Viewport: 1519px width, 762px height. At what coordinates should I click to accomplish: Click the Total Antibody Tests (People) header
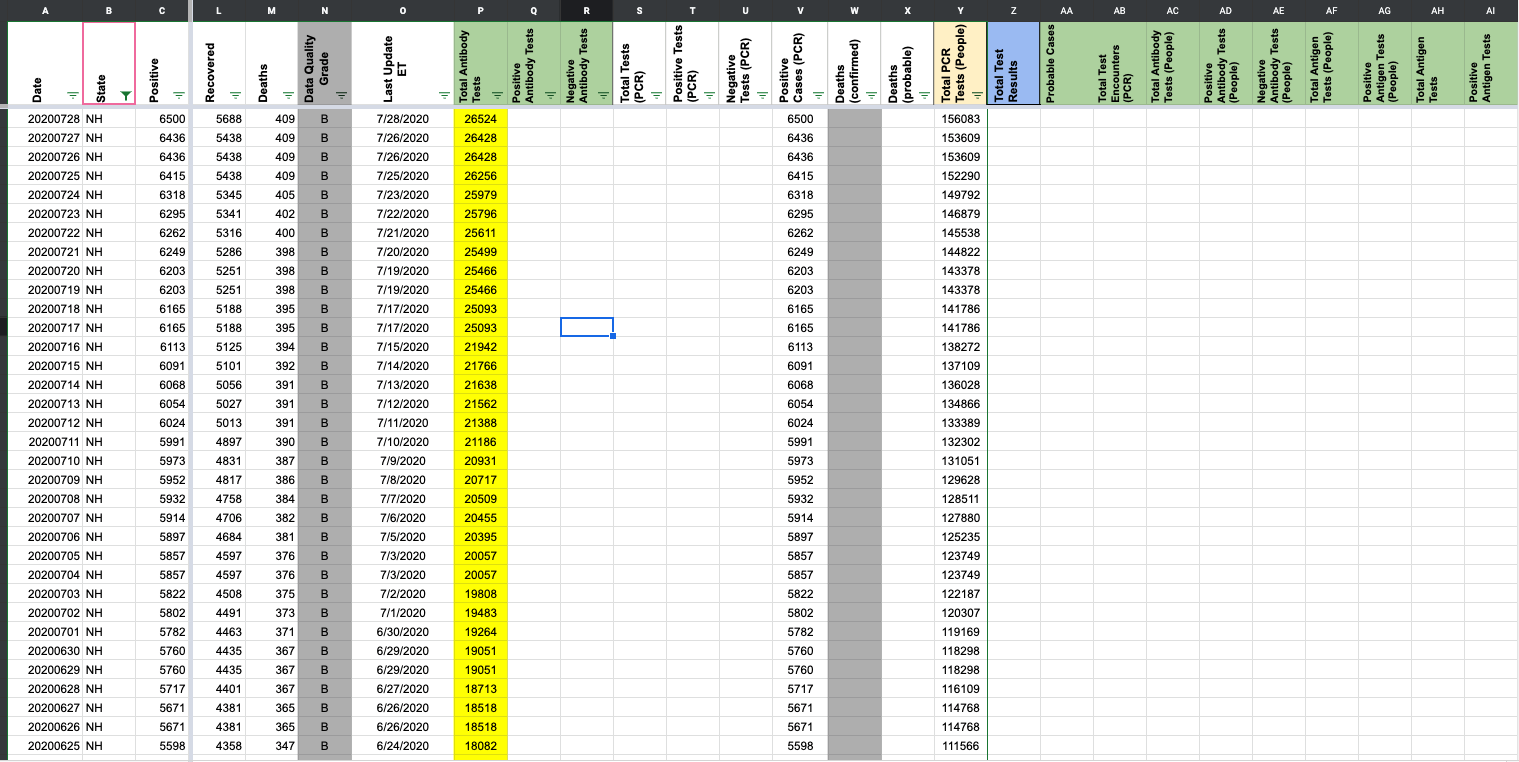(1173, 62)
